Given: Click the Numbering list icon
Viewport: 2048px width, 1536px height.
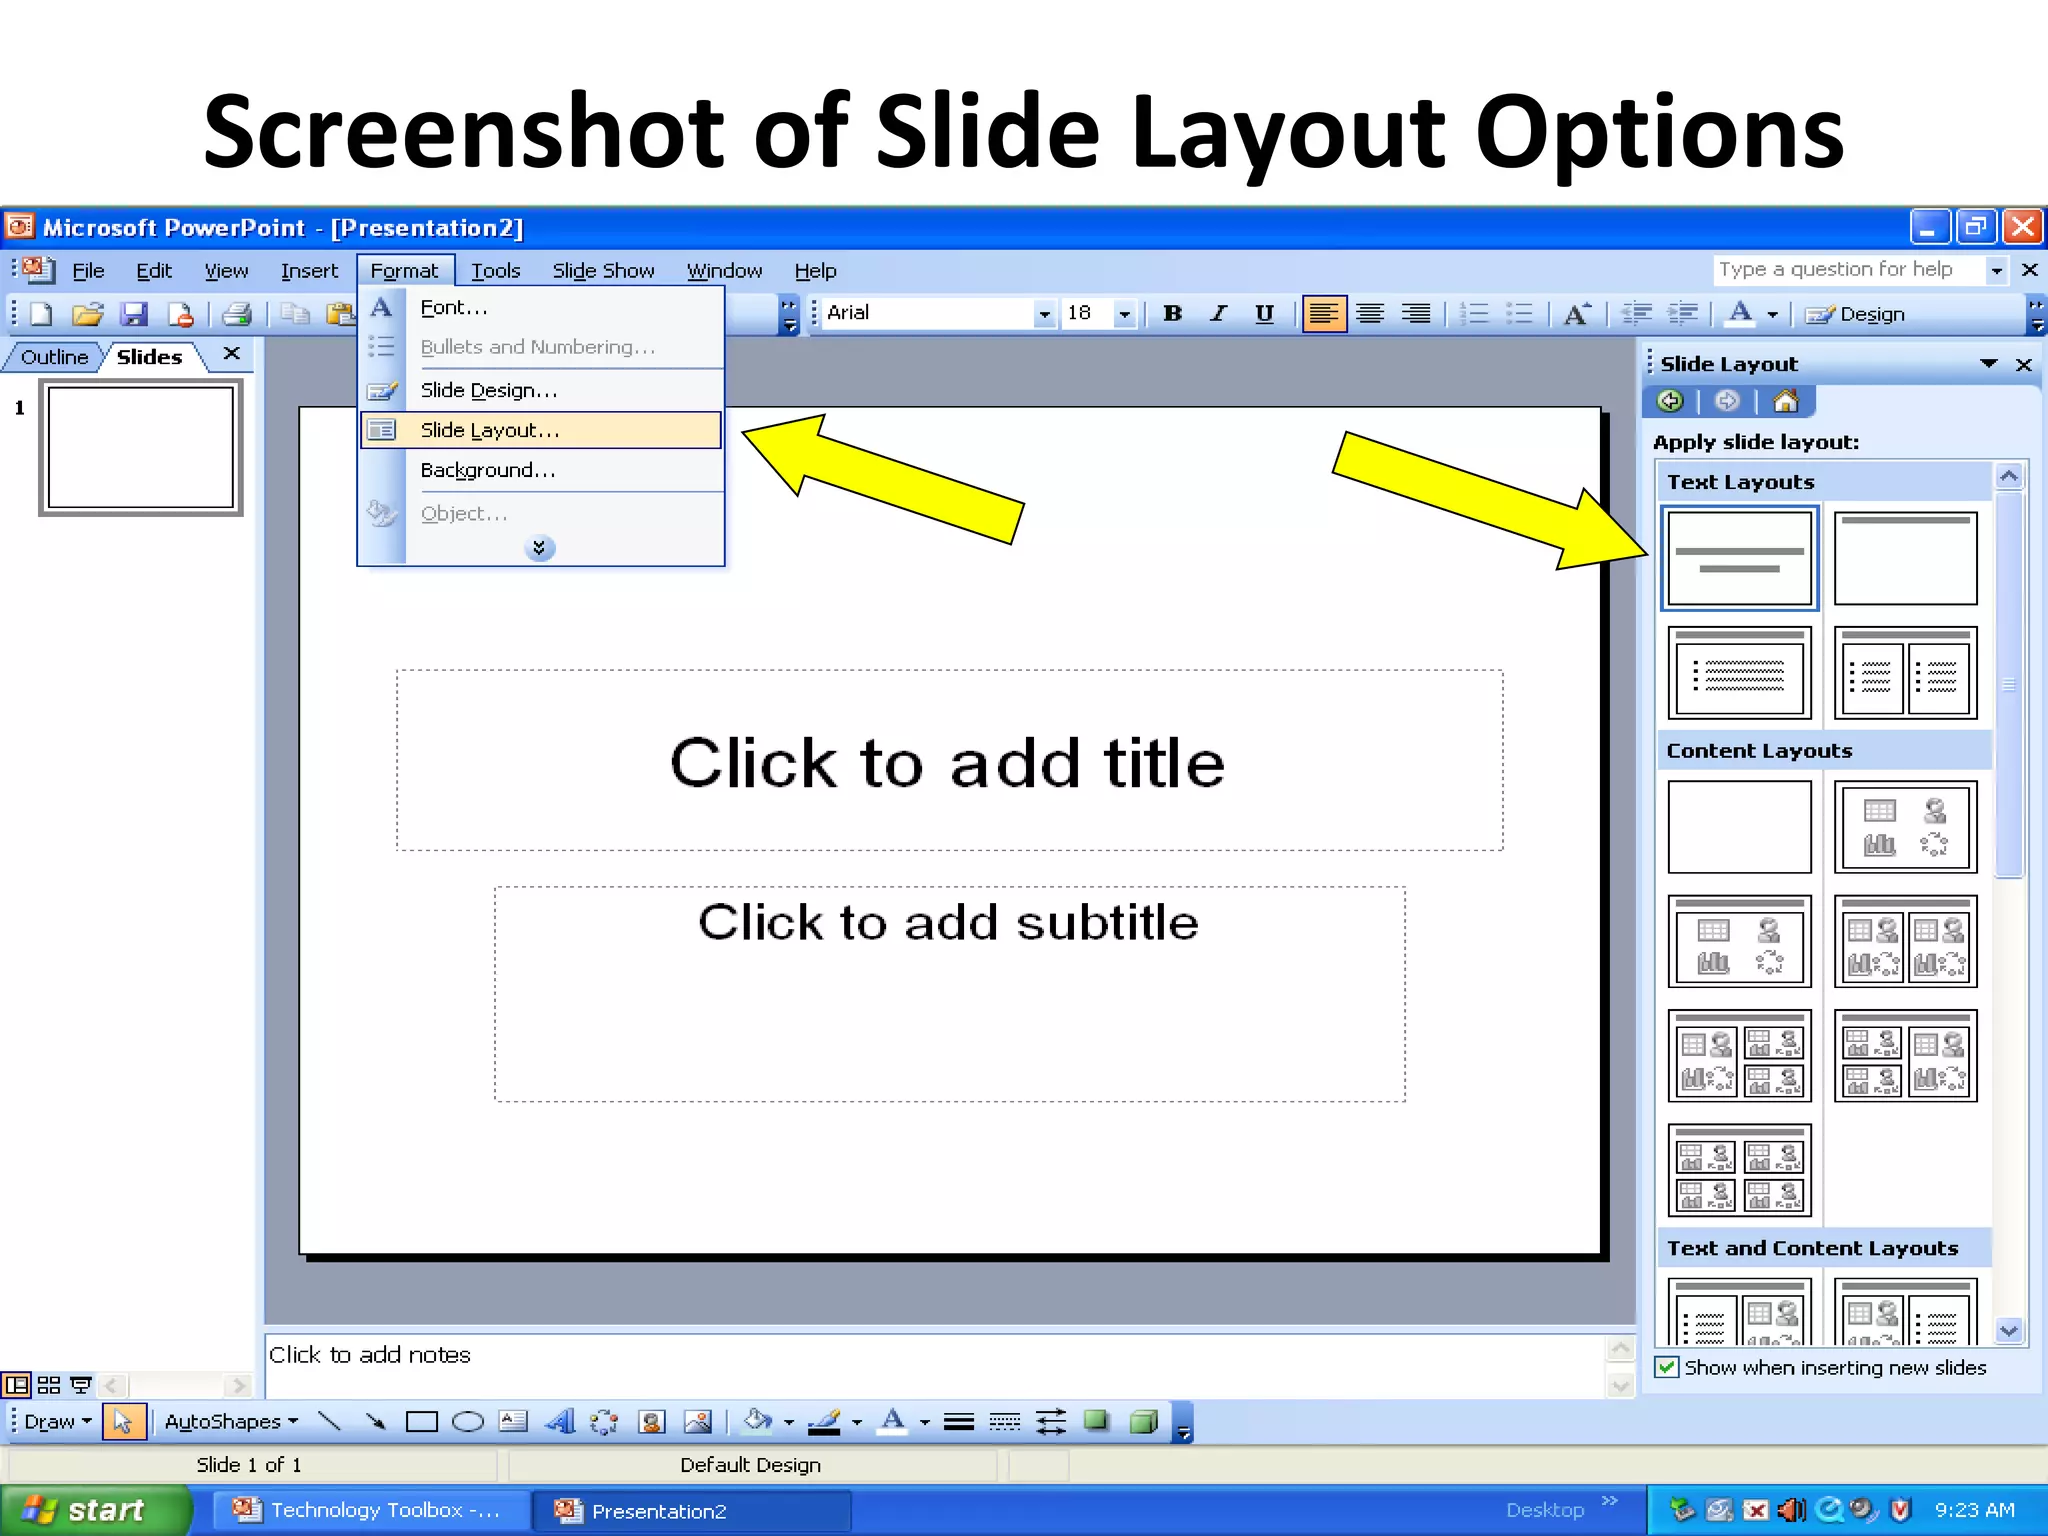Looking at the screenshot, I should (1473, 313).
